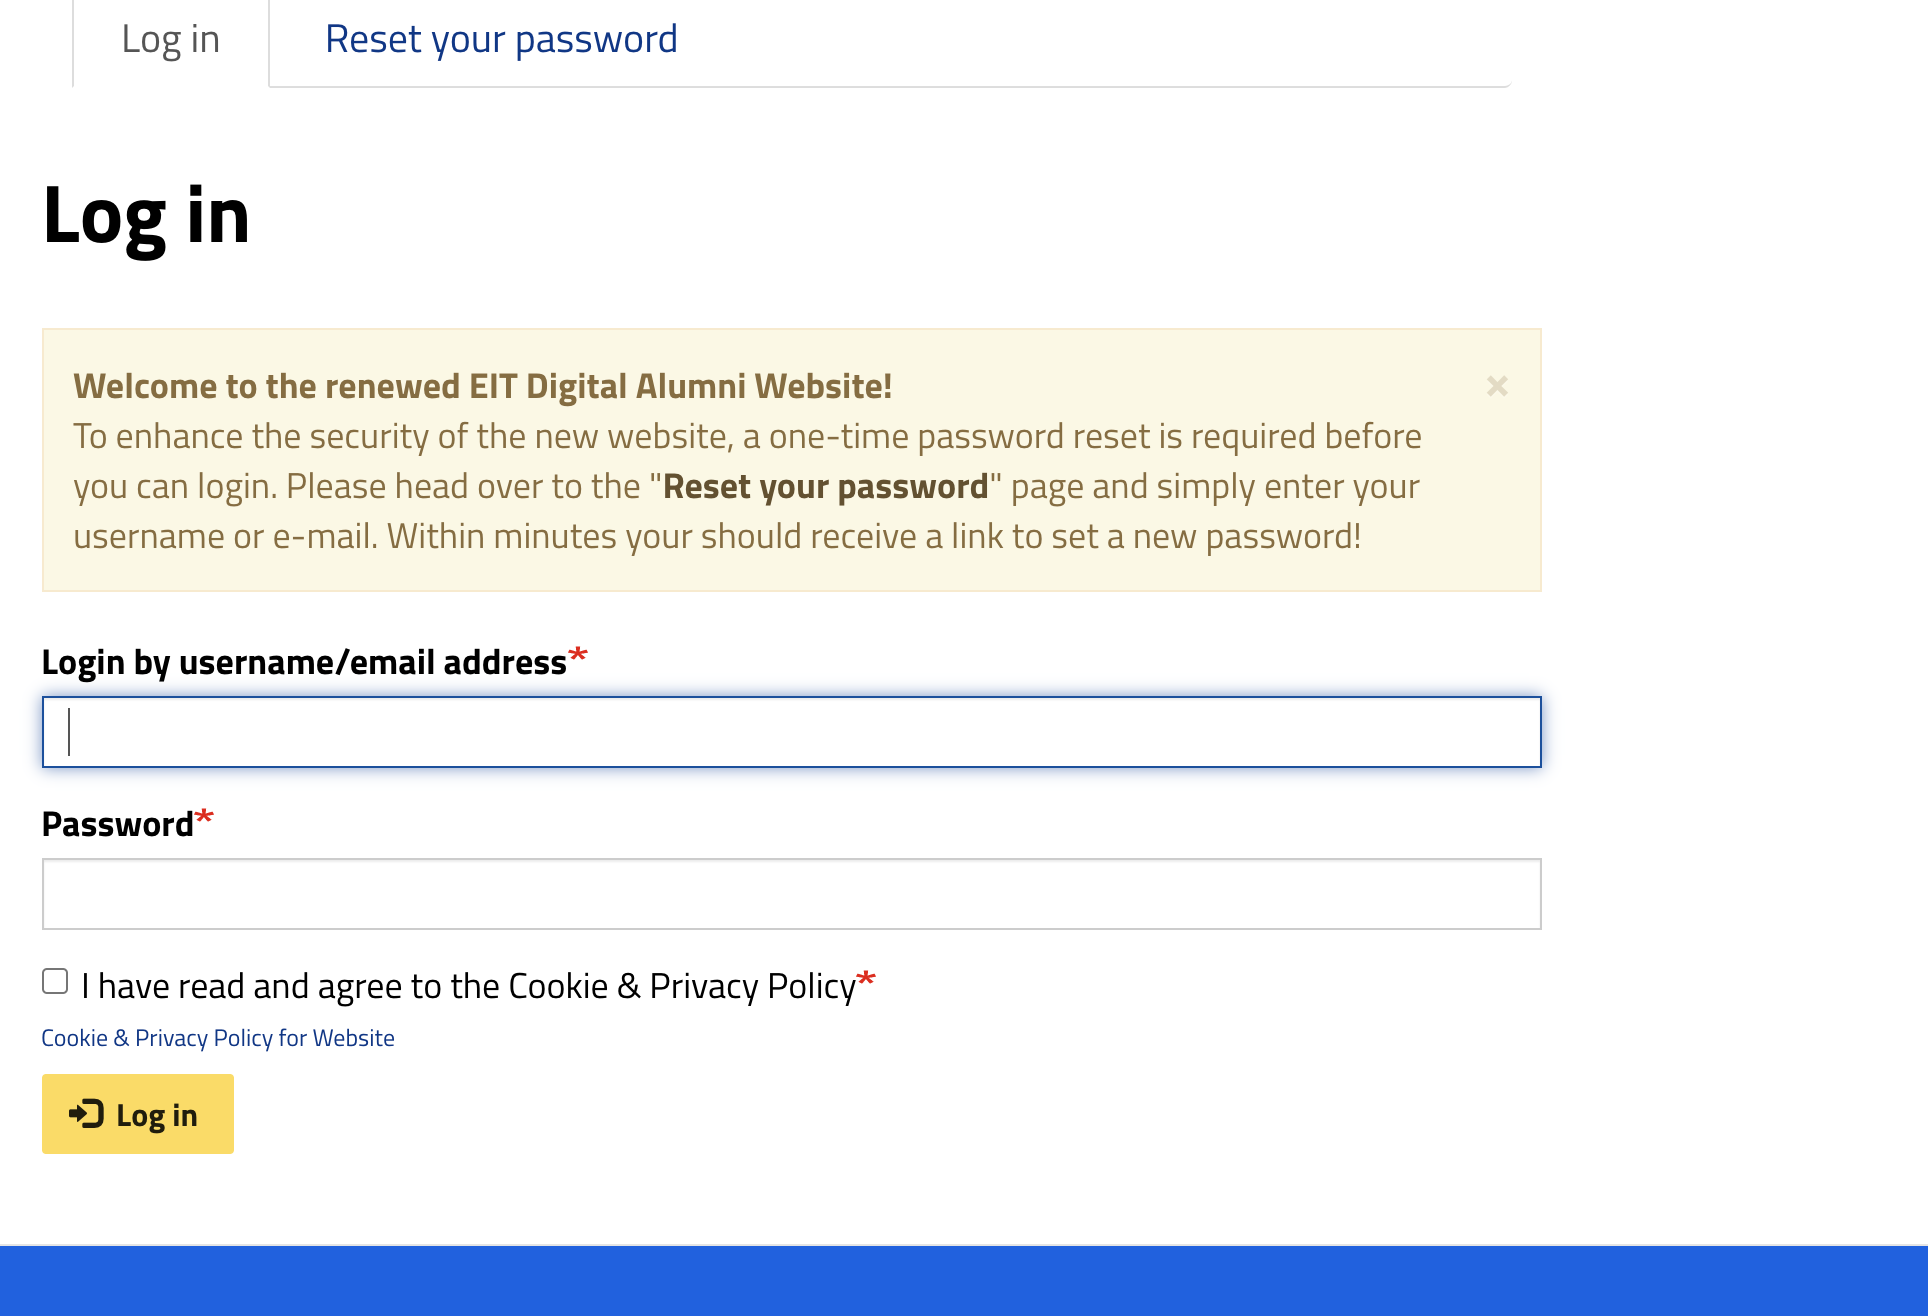Click the red asterisk next to Password label
Viewport: 1928px width, 1316px height.
point(204,819)
